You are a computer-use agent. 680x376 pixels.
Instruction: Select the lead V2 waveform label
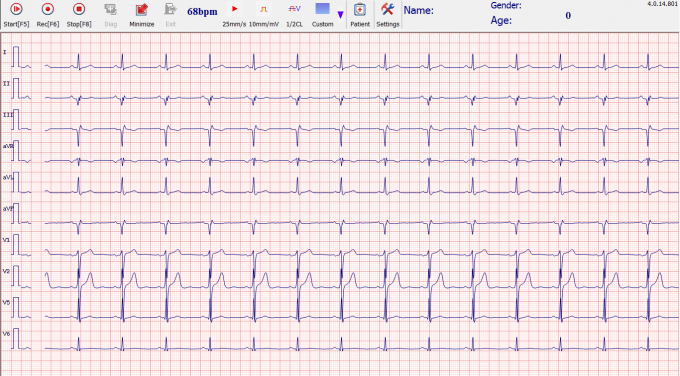6,271
